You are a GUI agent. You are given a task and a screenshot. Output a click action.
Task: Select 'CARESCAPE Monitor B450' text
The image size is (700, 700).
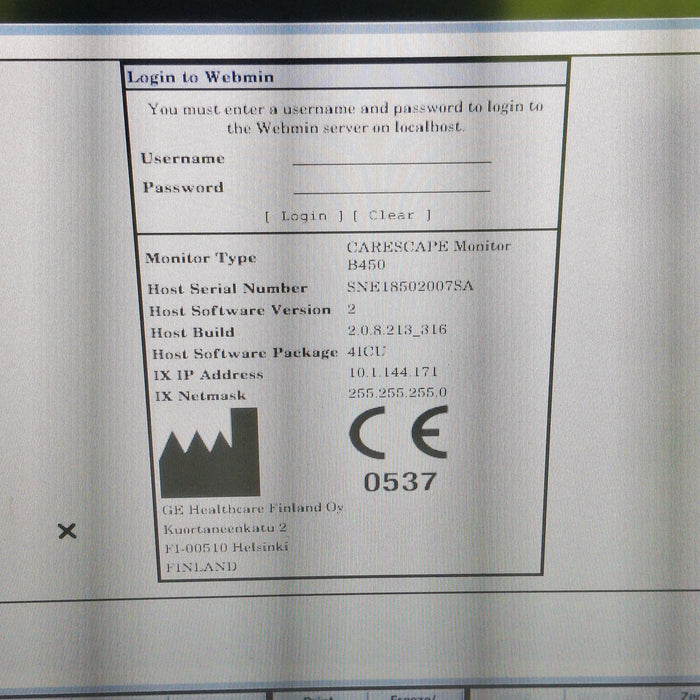coord(429,255)
